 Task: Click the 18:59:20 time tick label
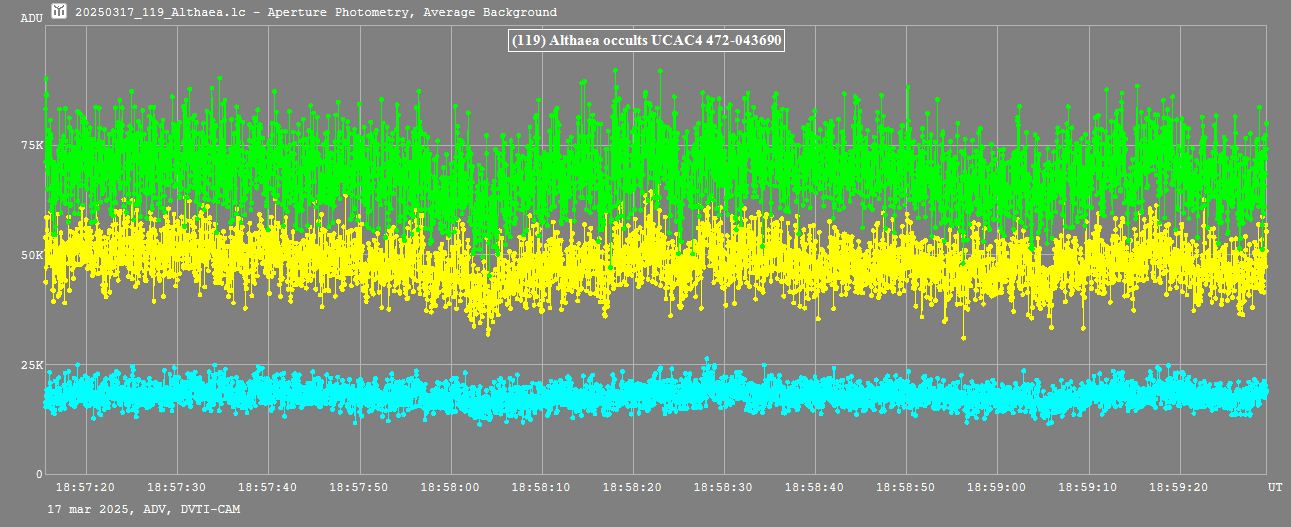click(x=1180, y=487)
